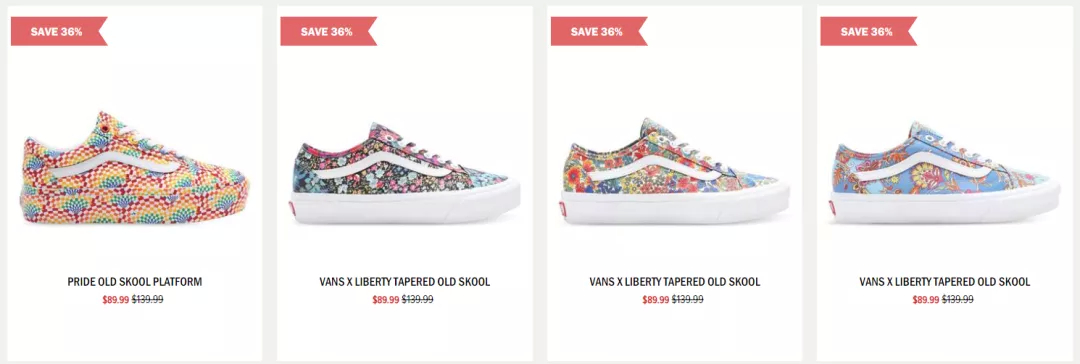Click the Pride Old Skool Platform title
The height and width of the screenshot is (364, 1080).
click(134, 282)
